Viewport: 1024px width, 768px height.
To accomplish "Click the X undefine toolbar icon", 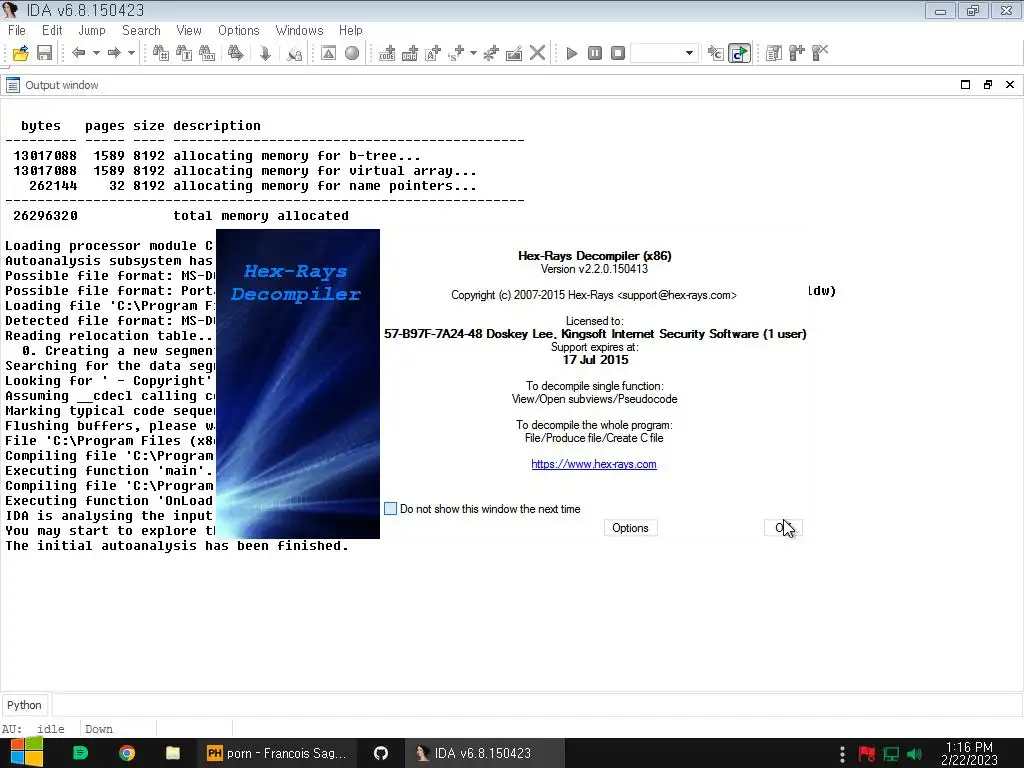I will click(x=537, y=53).
